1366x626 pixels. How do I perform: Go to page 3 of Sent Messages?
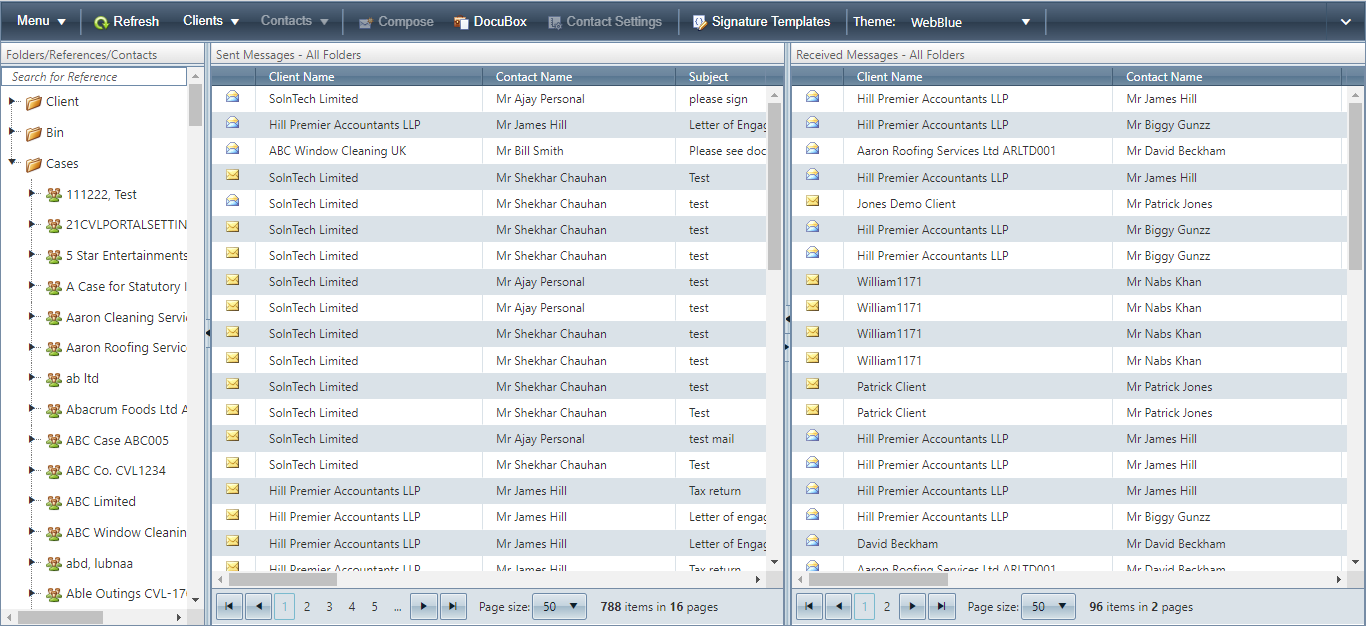coord(329,606)
